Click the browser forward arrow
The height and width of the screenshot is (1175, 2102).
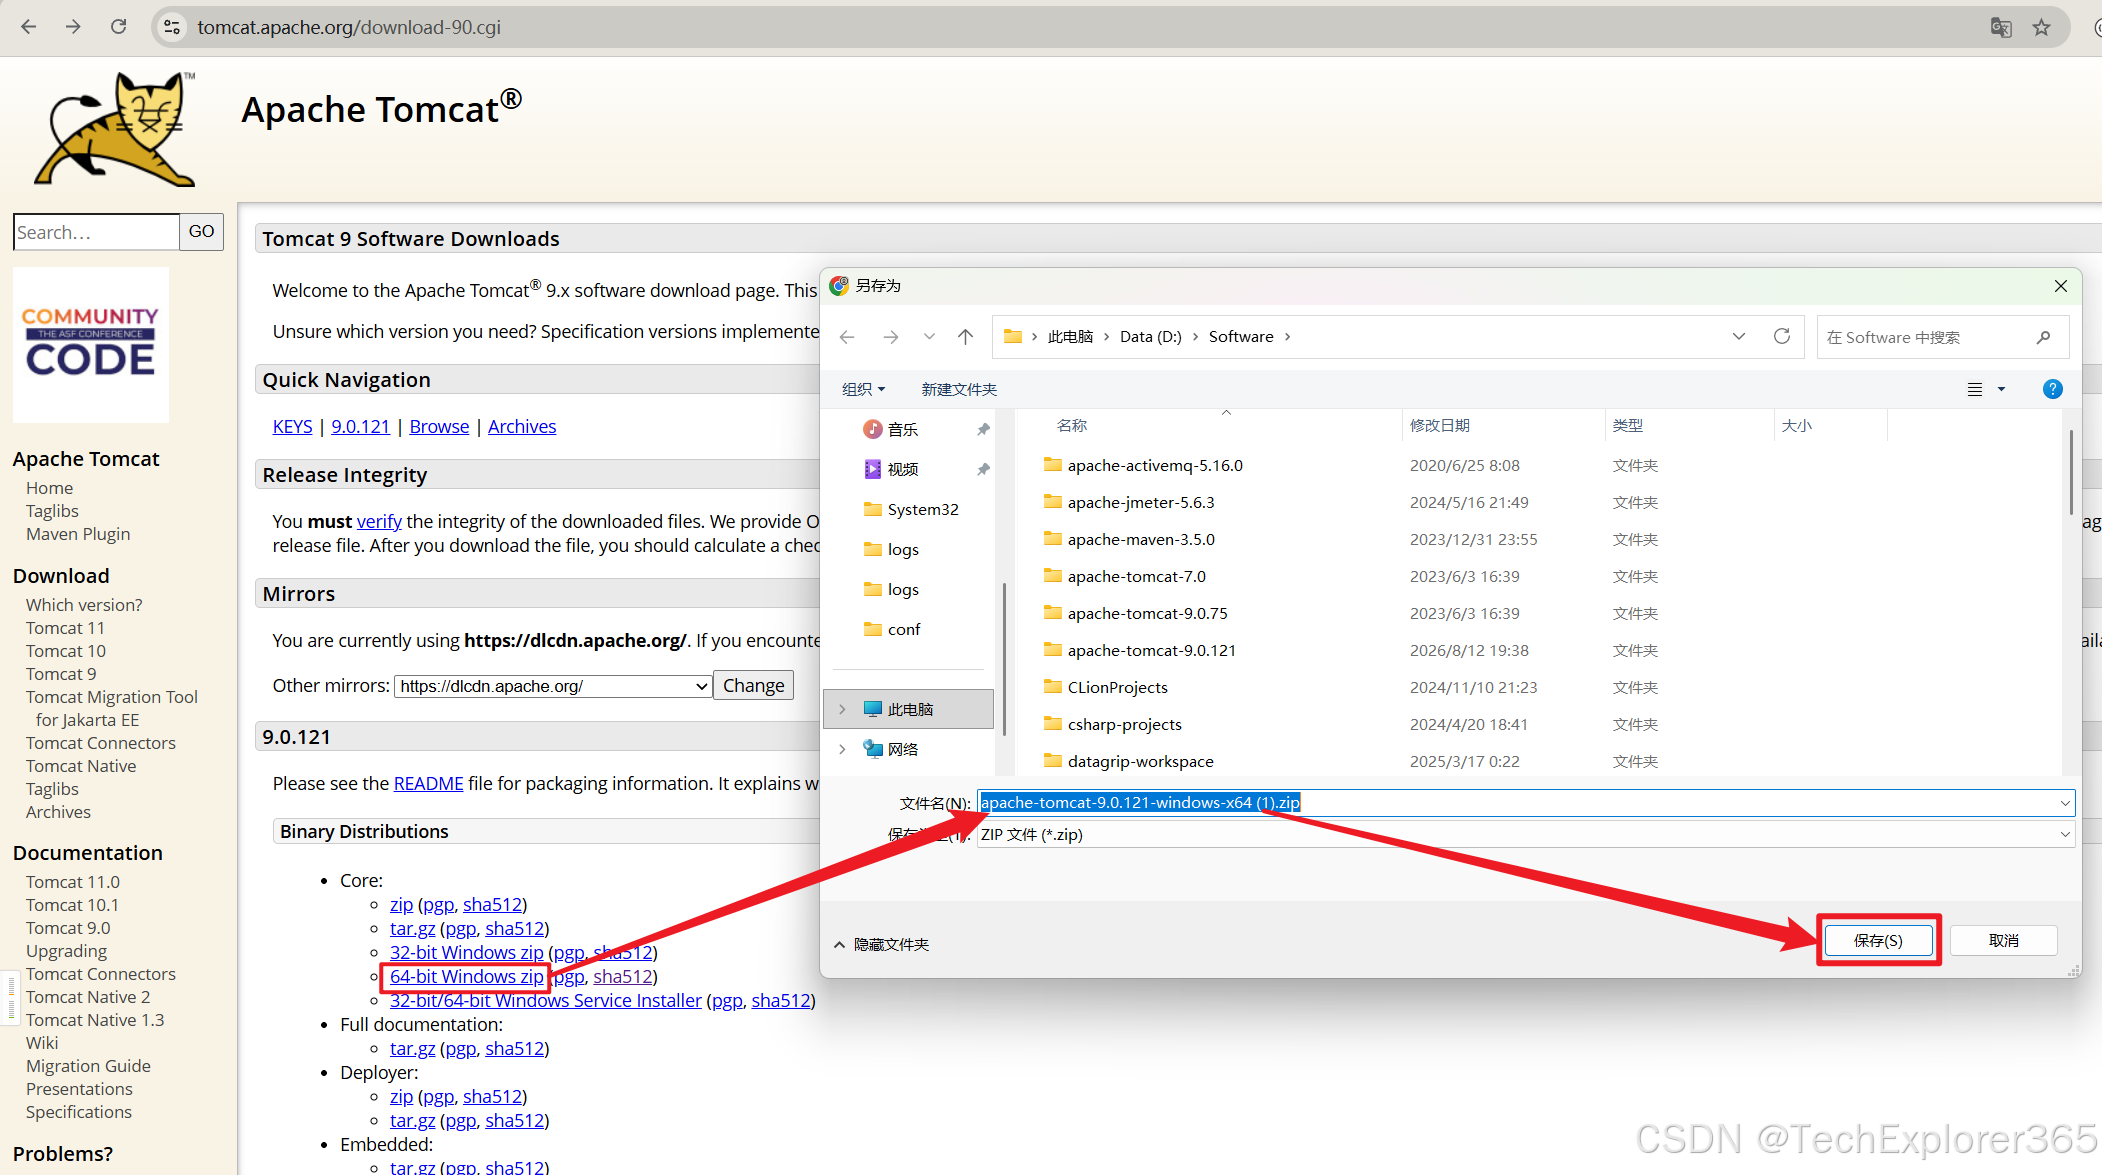click(x=73, y=27)
